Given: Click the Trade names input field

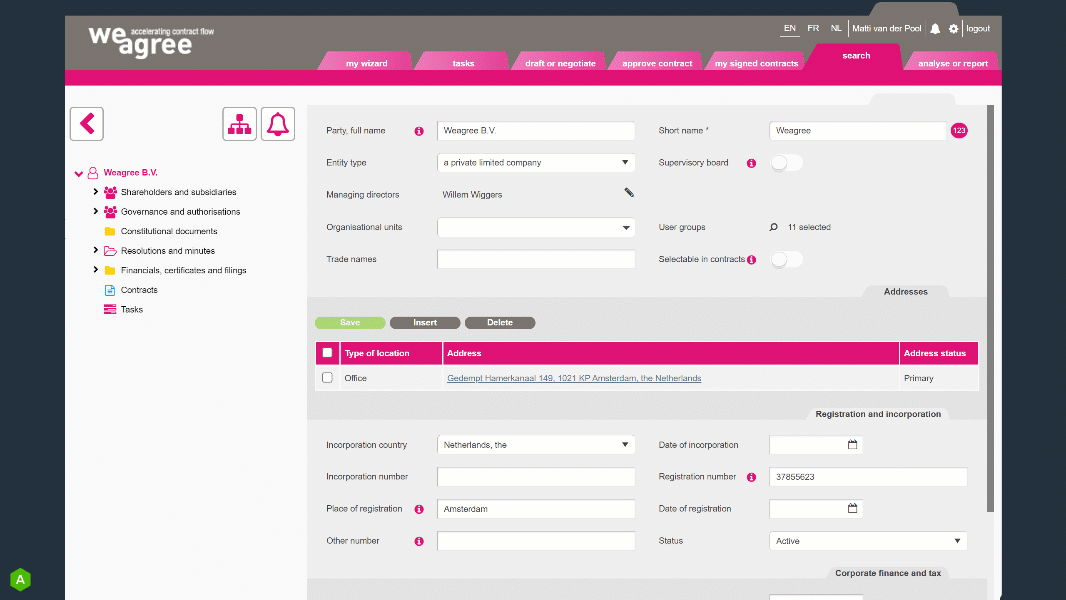Looking at the screenshot, I should click(x=536, y=259).
